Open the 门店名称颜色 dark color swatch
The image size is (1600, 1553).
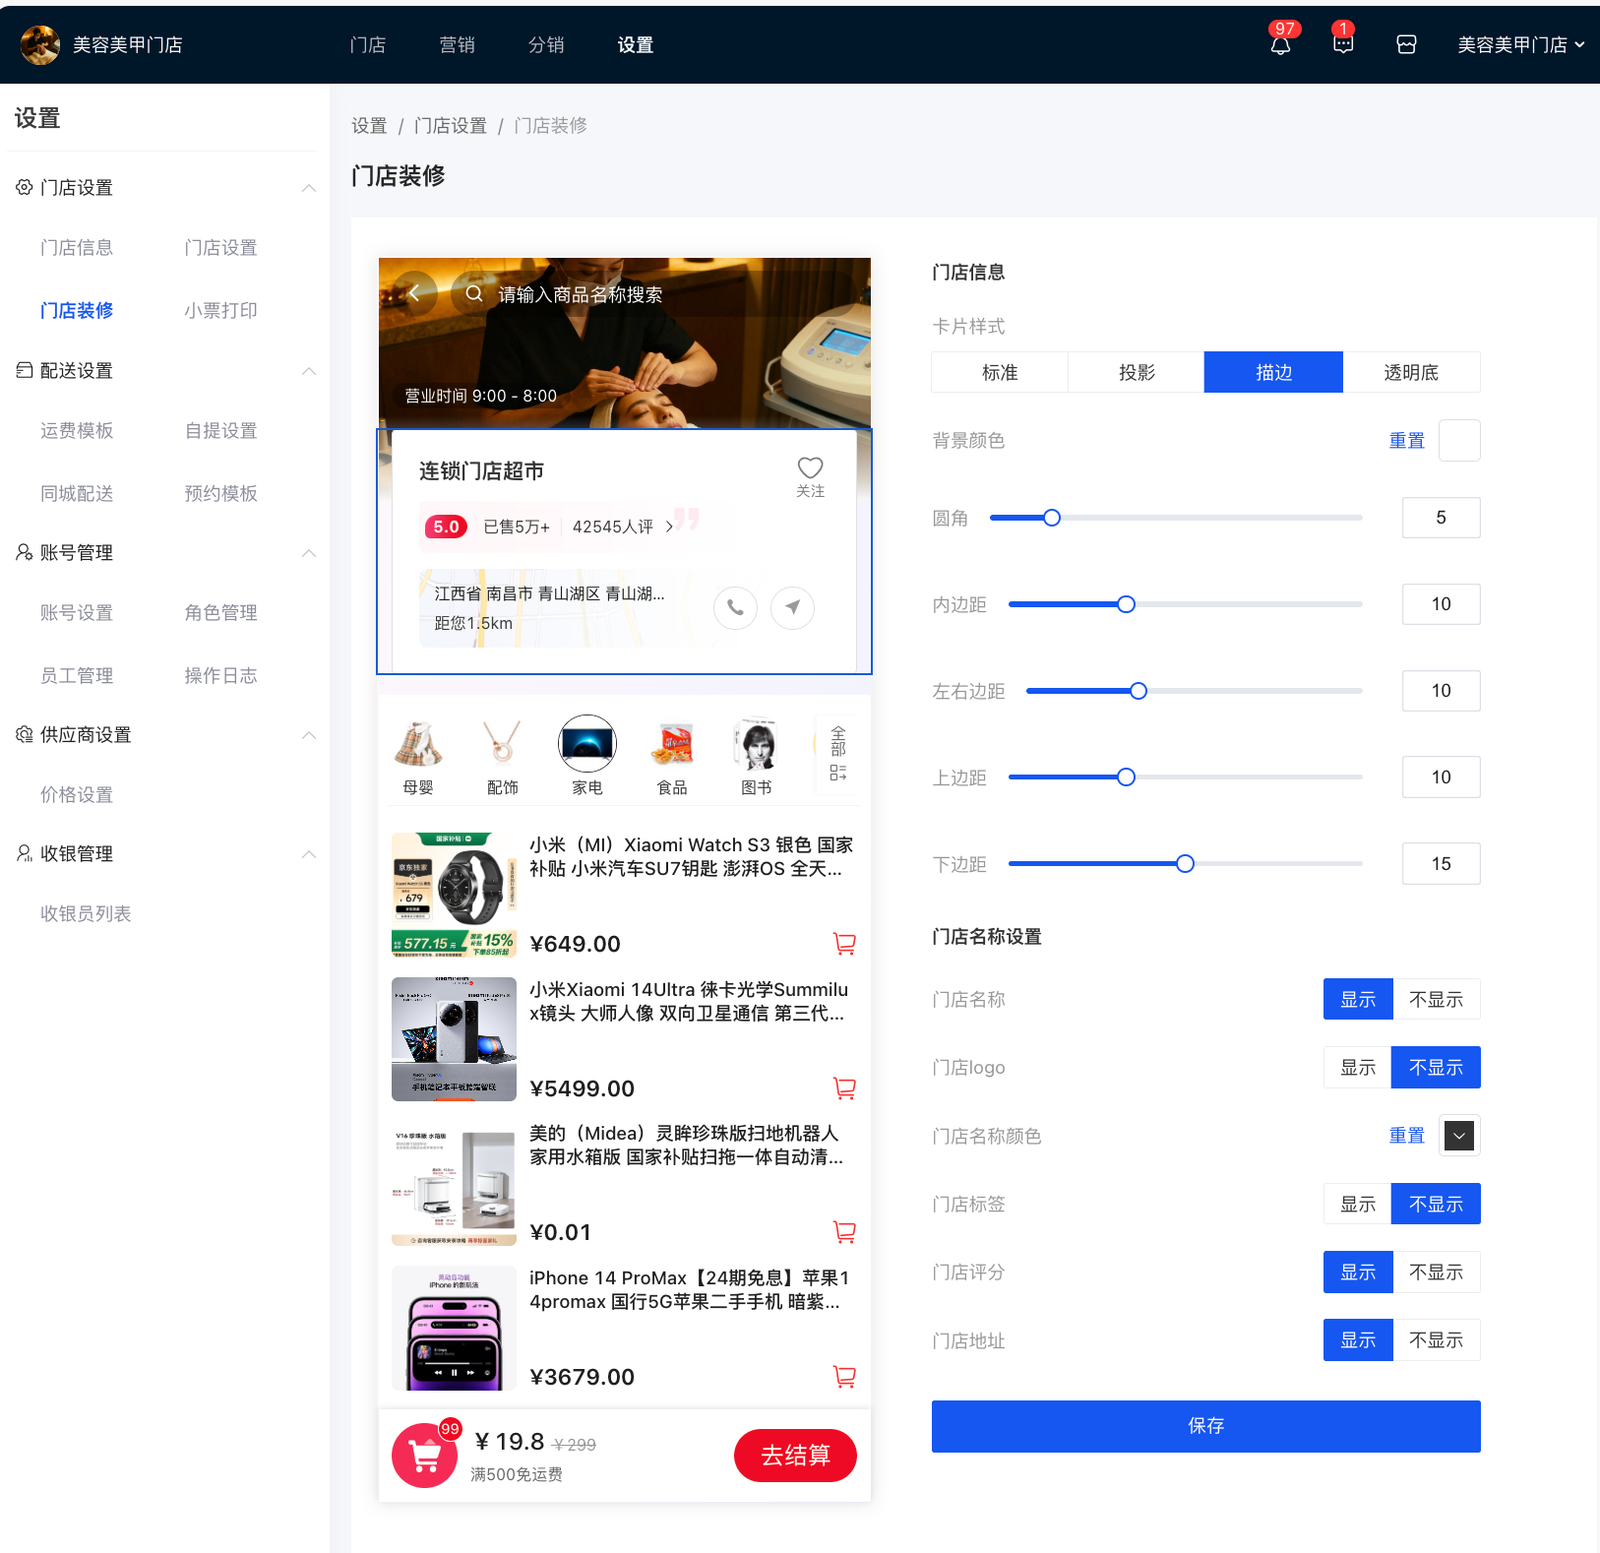click(x=1459, y=1136)
